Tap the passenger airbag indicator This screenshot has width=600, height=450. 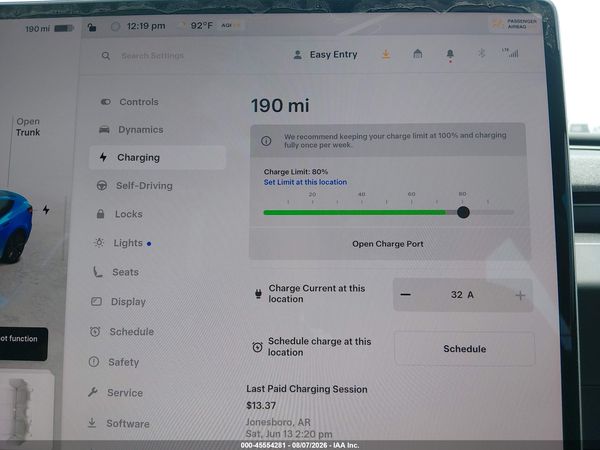(x=514, y=24)
